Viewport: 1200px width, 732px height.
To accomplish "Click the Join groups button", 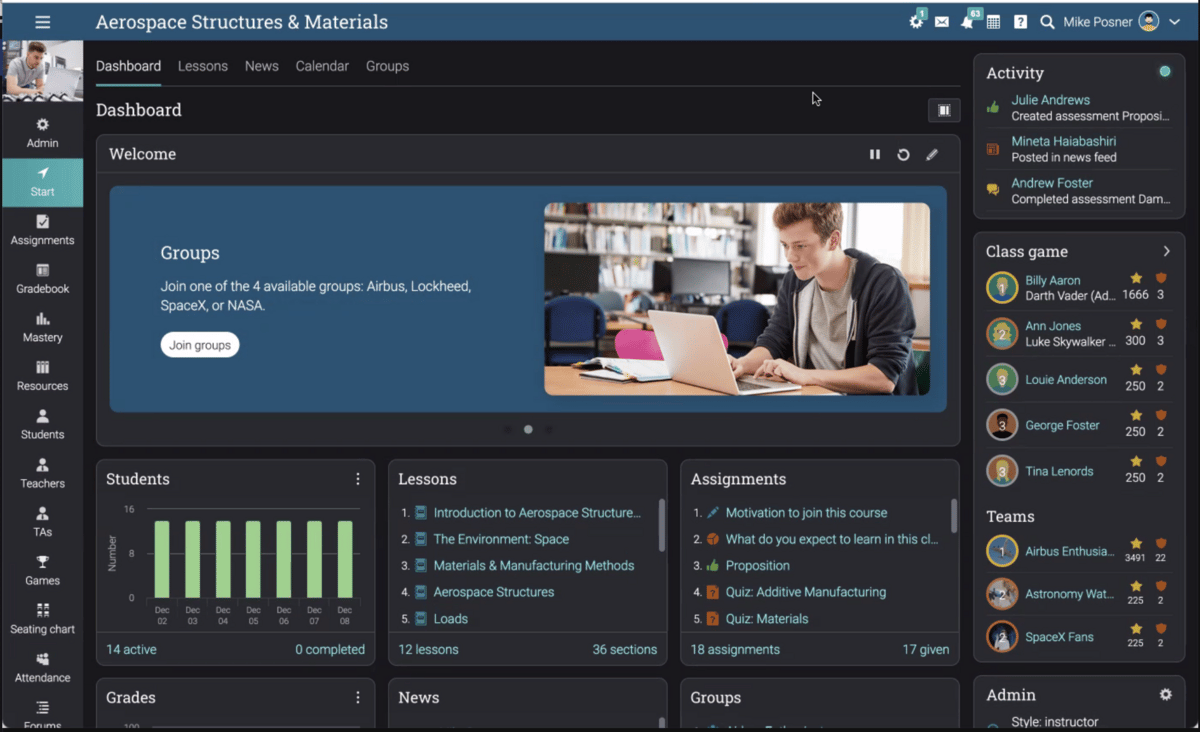I will [200, 345].
